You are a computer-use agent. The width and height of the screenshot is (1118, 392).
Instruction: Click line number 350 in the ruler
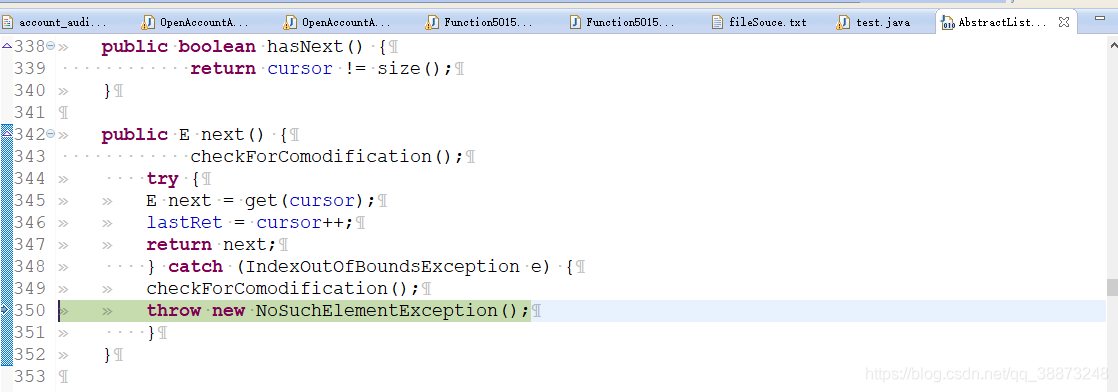pos(30,311)
